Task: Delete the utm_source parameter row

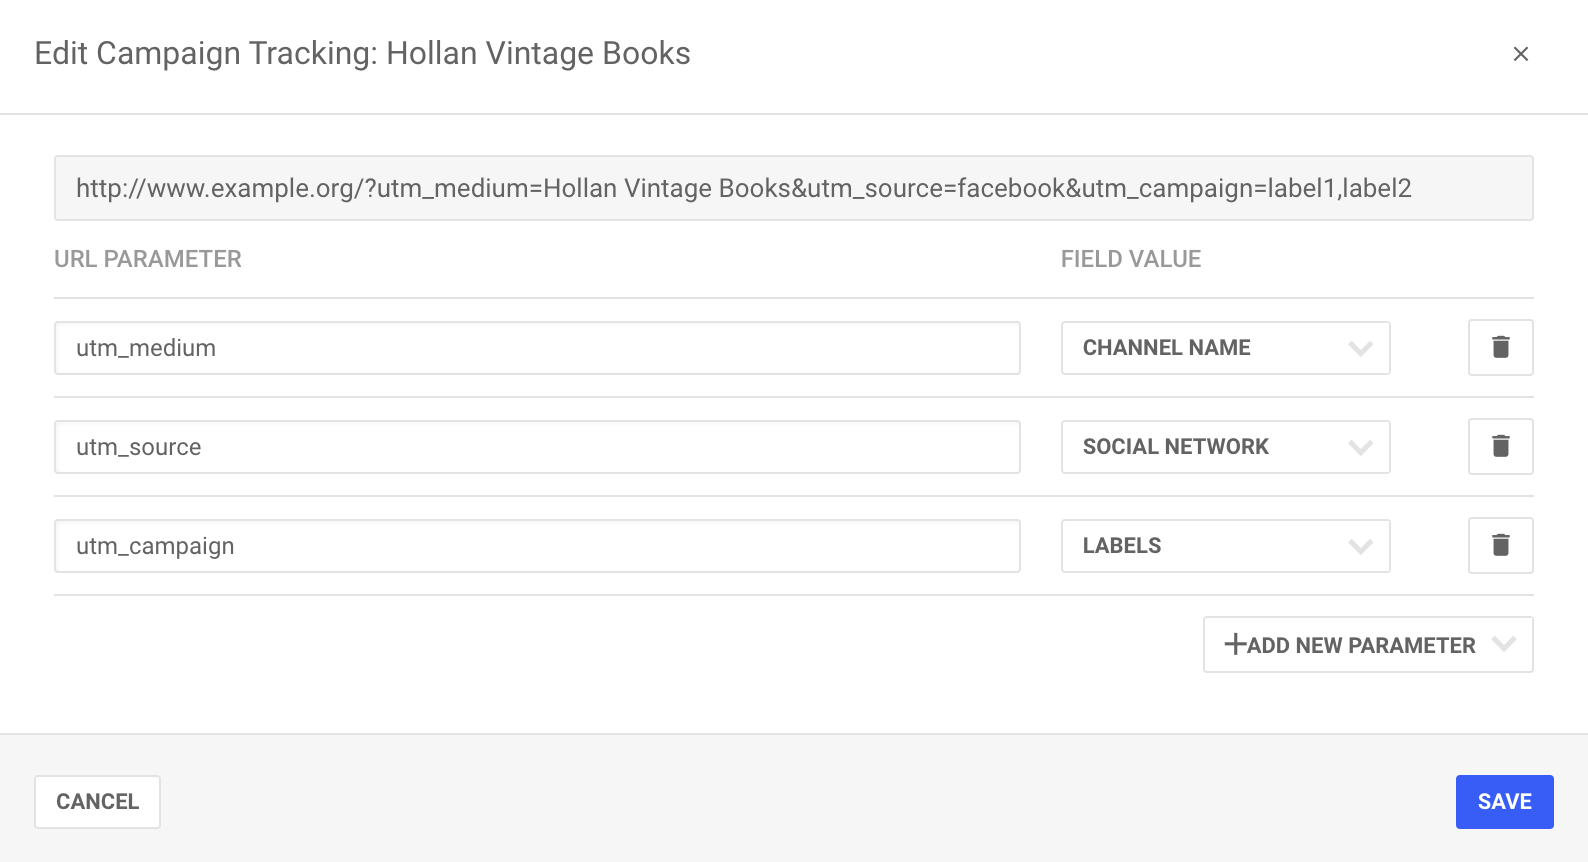Action: pos(1500,446)
